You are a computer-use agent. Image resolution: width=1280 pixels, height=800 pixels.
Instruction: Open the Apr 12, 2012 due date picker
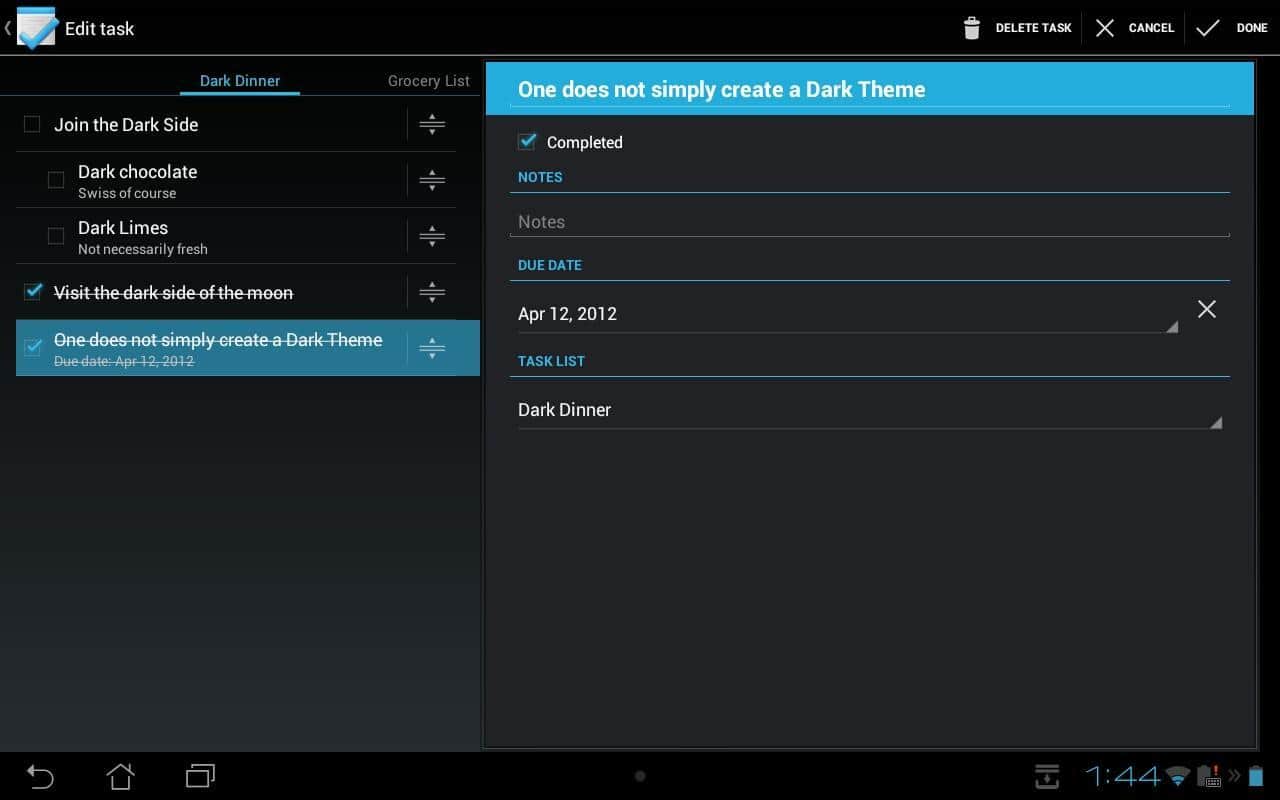click(845, 314)
